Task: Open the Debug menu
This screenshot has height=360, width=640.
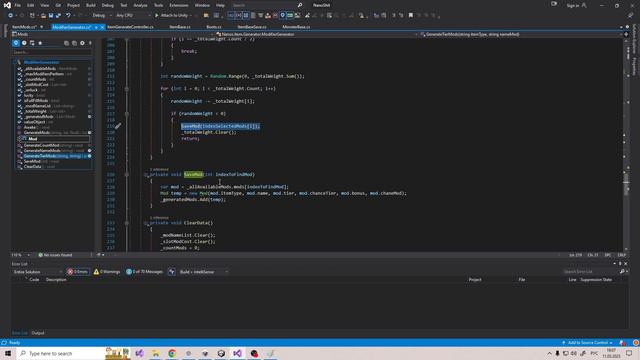Action: pyautogui.click(x=108, y=5)
